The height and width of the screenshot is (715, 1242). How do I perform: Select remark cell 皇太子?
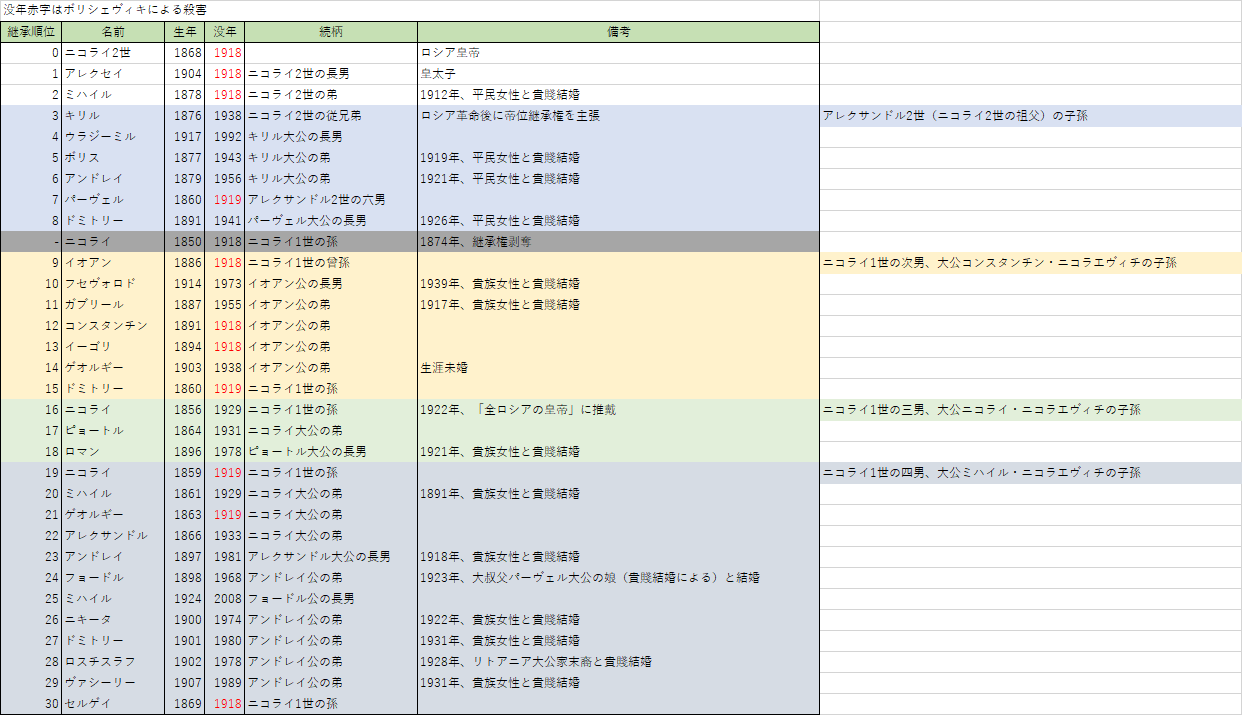(619, 74)
